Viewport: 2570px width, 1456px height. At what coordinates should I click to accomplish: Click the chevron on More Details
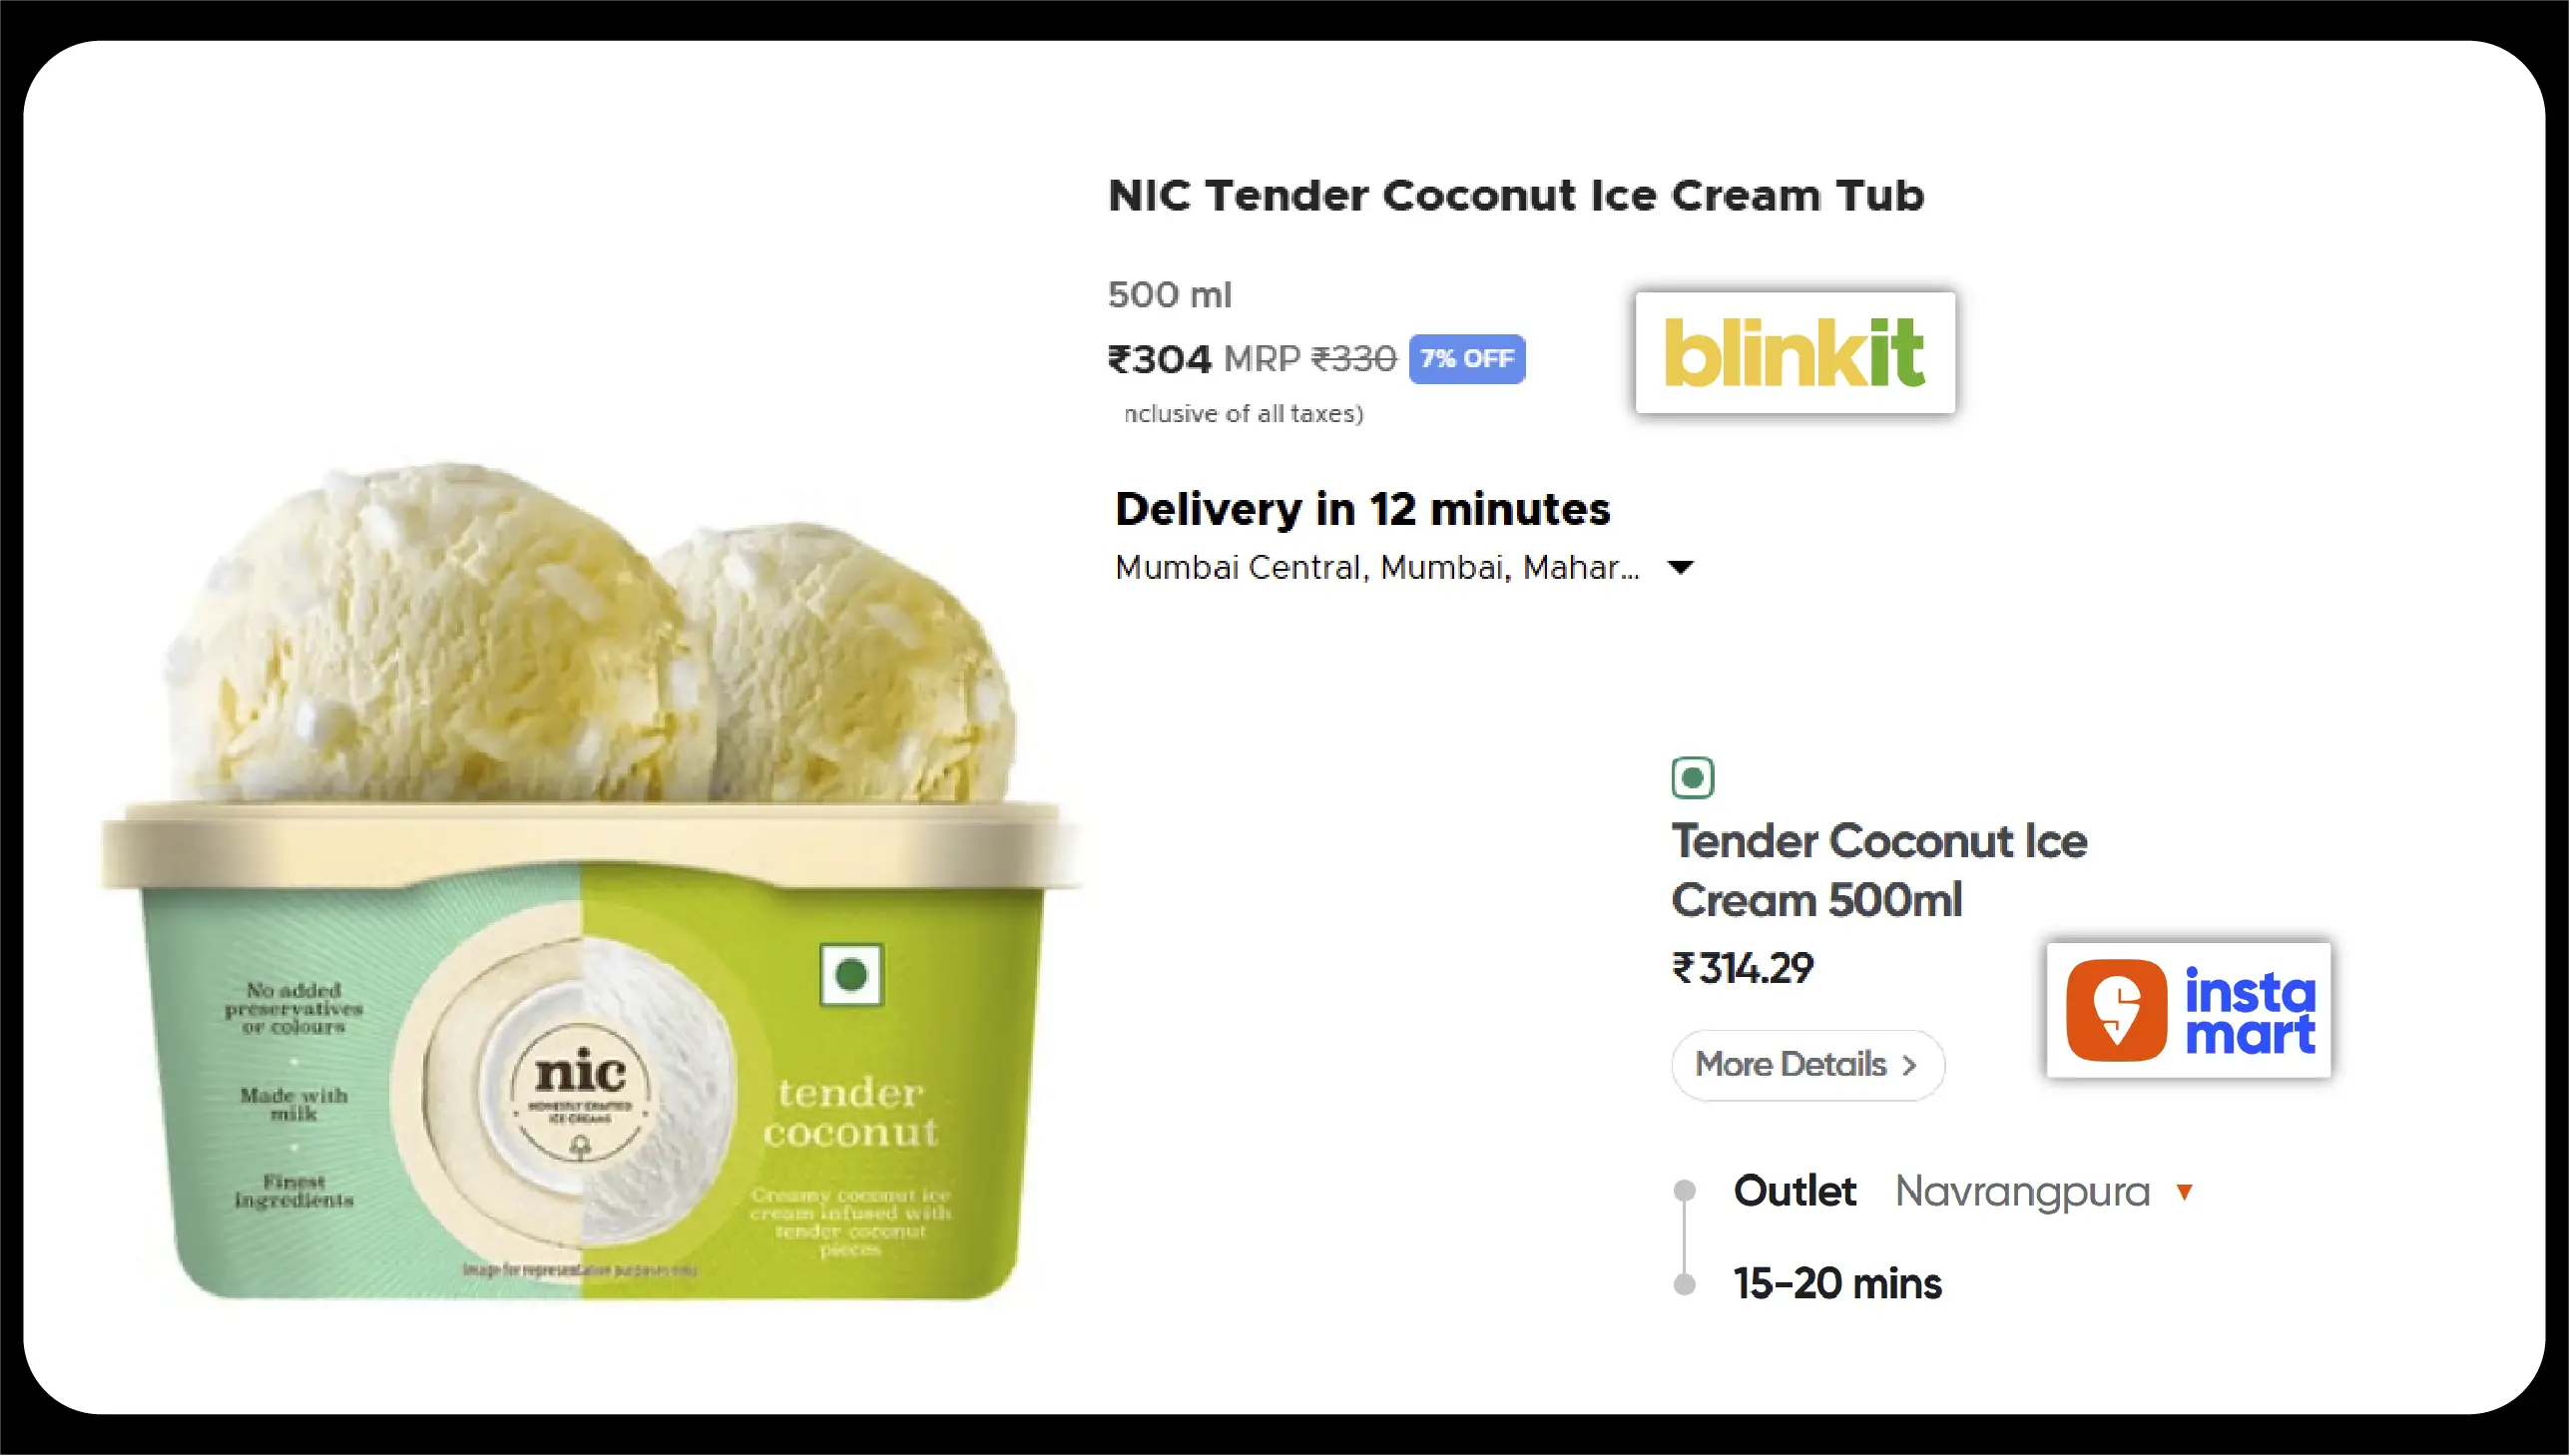[x=1909, y=1066]
